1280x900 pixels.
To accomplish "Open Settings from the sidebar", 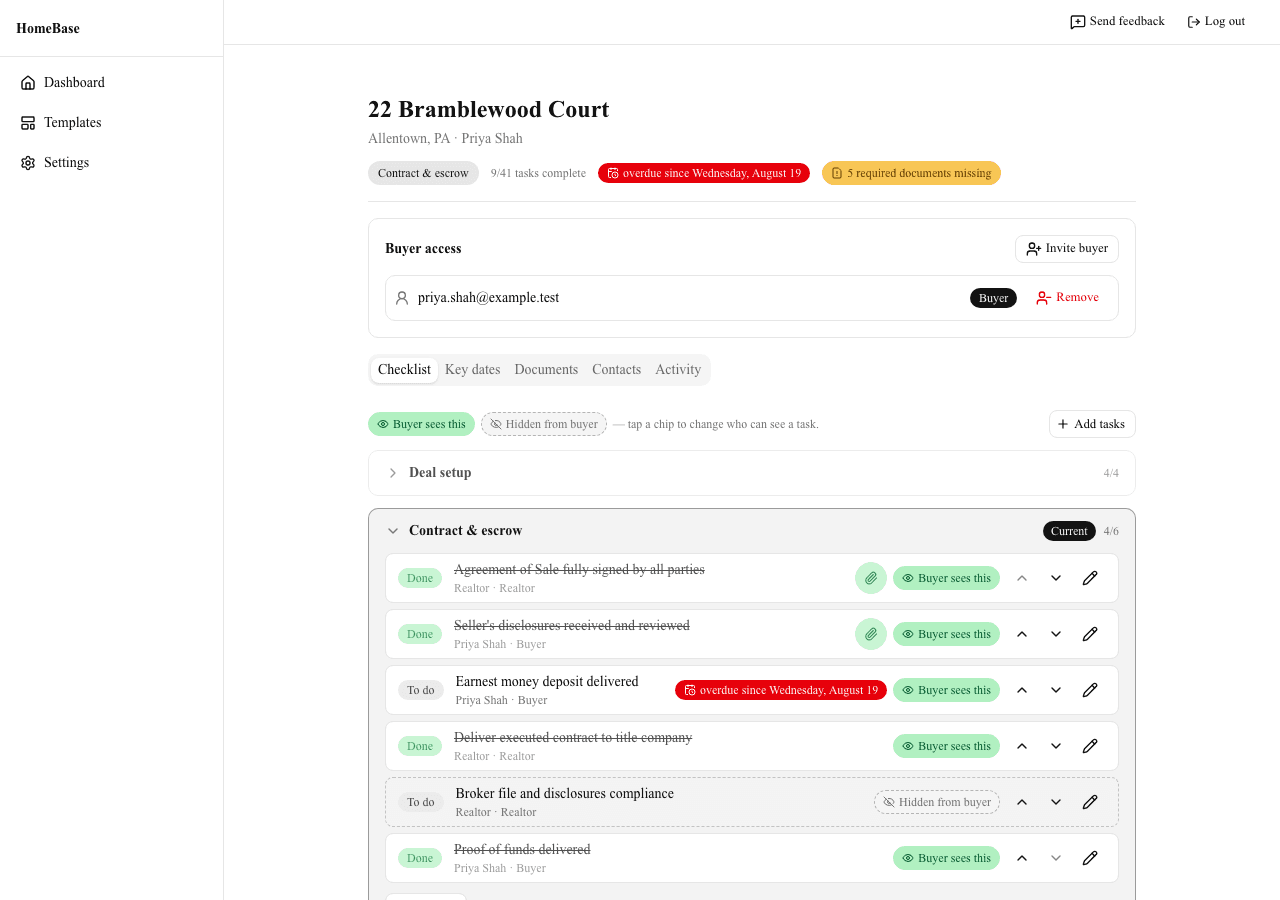I will point(111,163).
